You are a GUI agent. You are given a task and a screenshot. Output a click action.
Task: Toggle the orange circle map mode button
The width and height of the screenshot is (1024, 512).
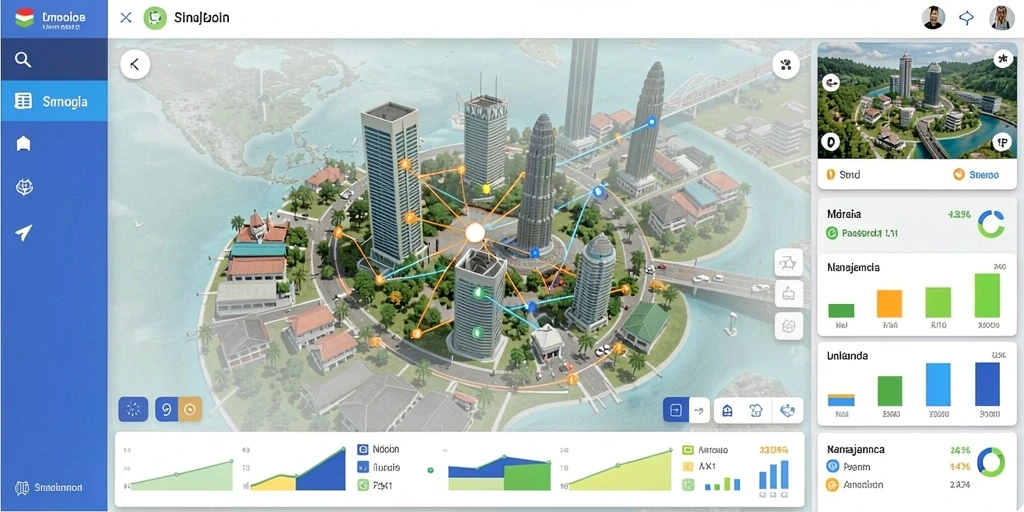190,409
